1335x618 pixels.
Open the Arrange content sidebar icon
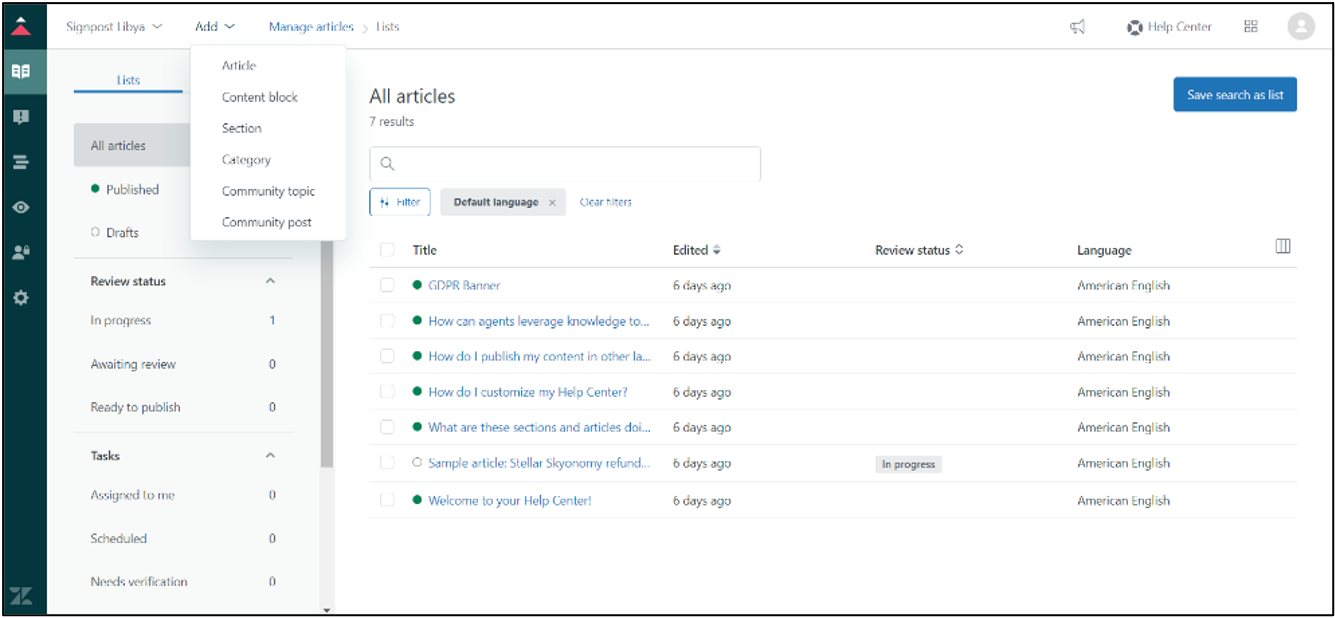[21, 162]
